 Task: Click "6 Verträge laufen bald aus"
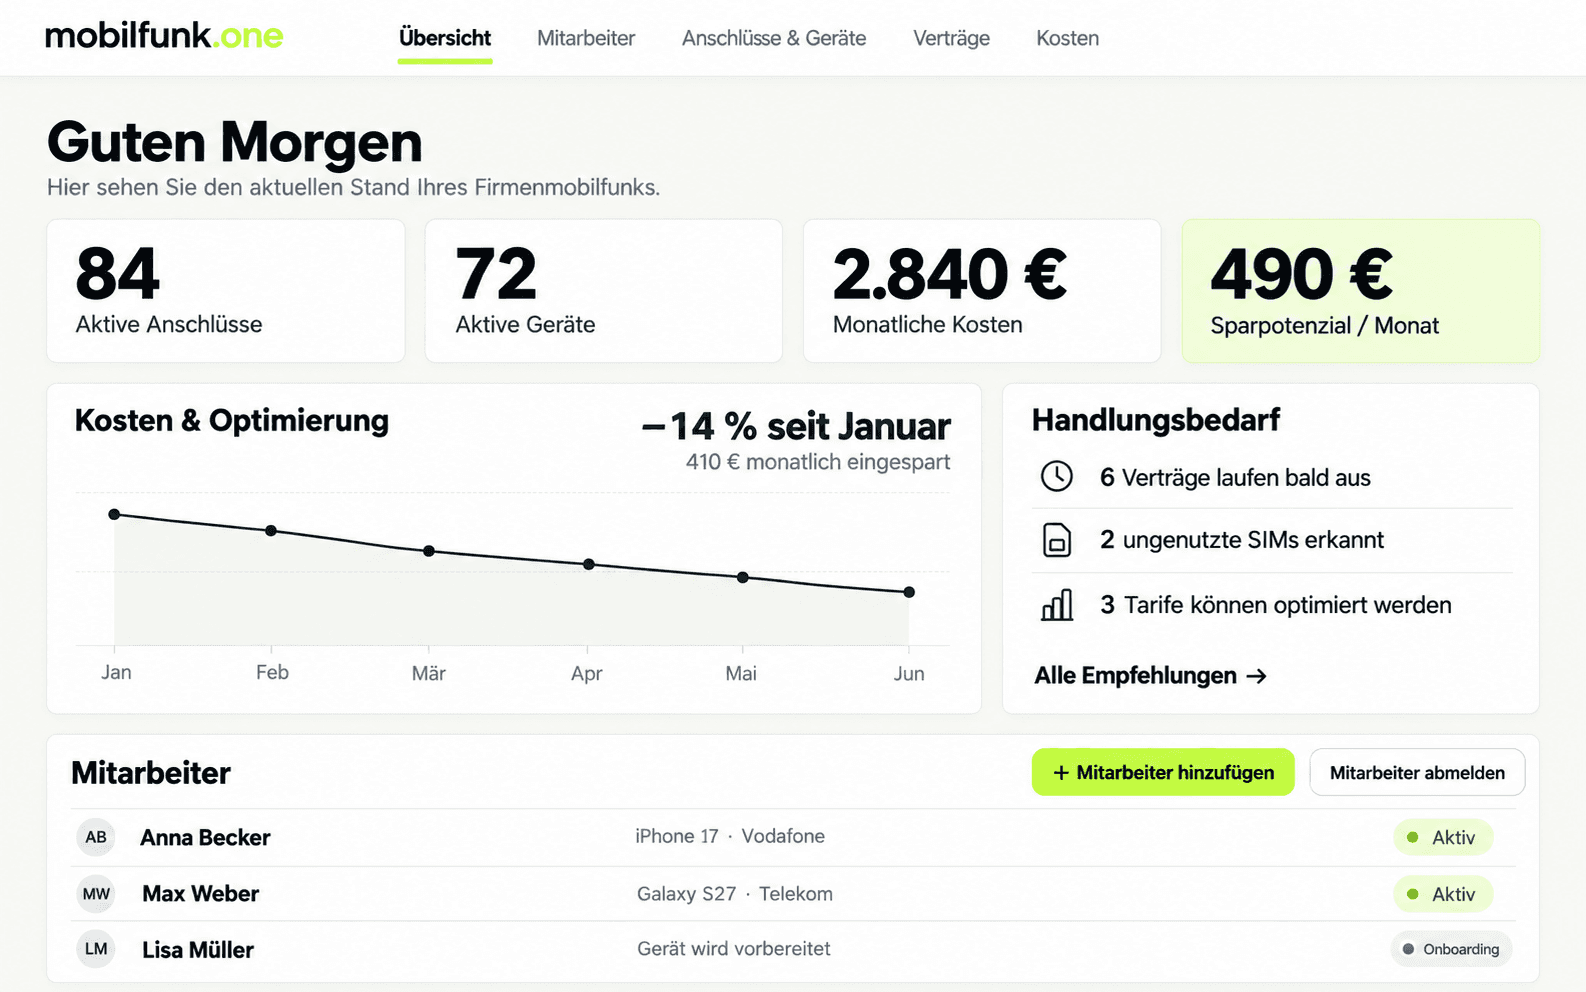[x=1235, y=478]
